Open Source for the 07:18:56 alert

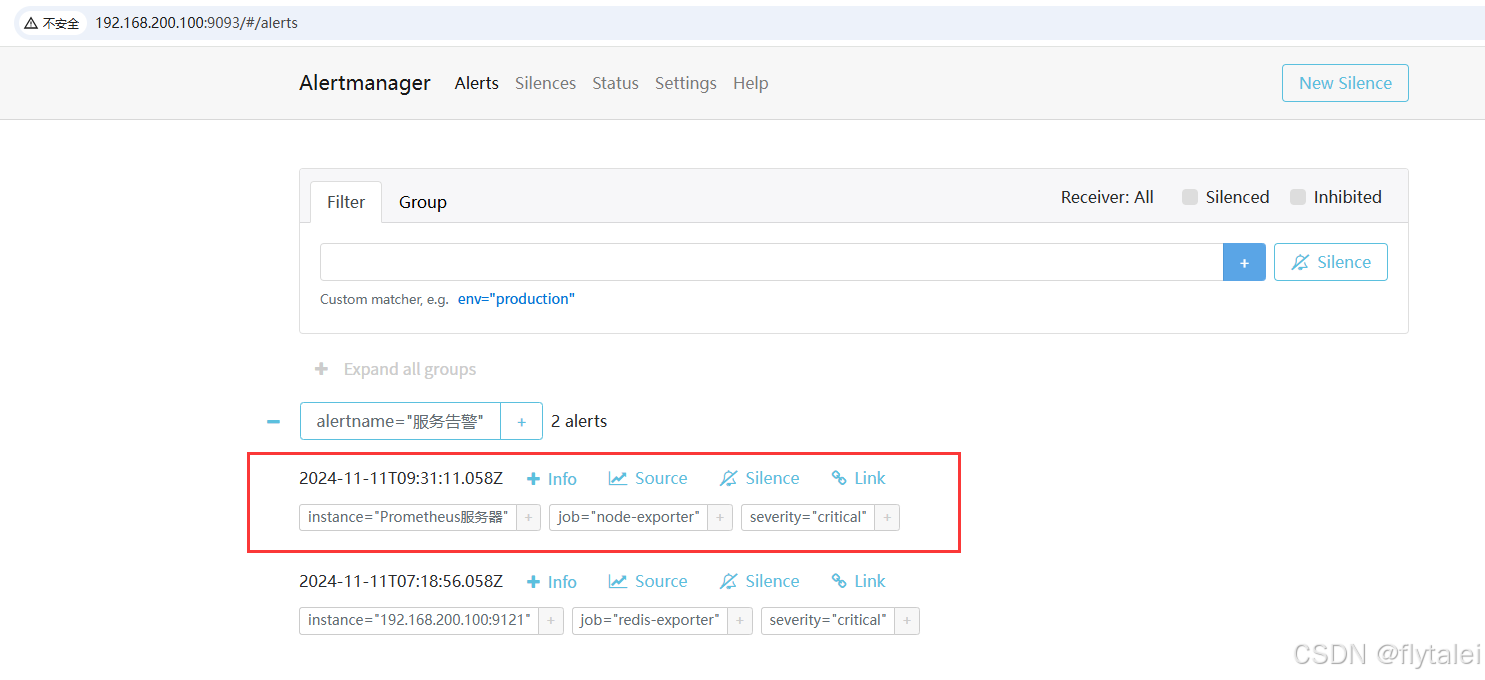(648, 581)
